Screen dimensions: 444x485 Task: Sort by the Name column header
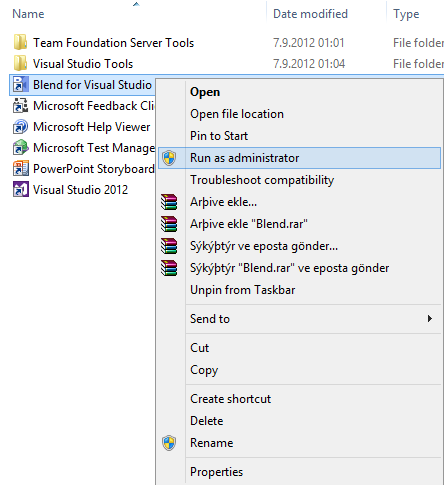(28, 14)
